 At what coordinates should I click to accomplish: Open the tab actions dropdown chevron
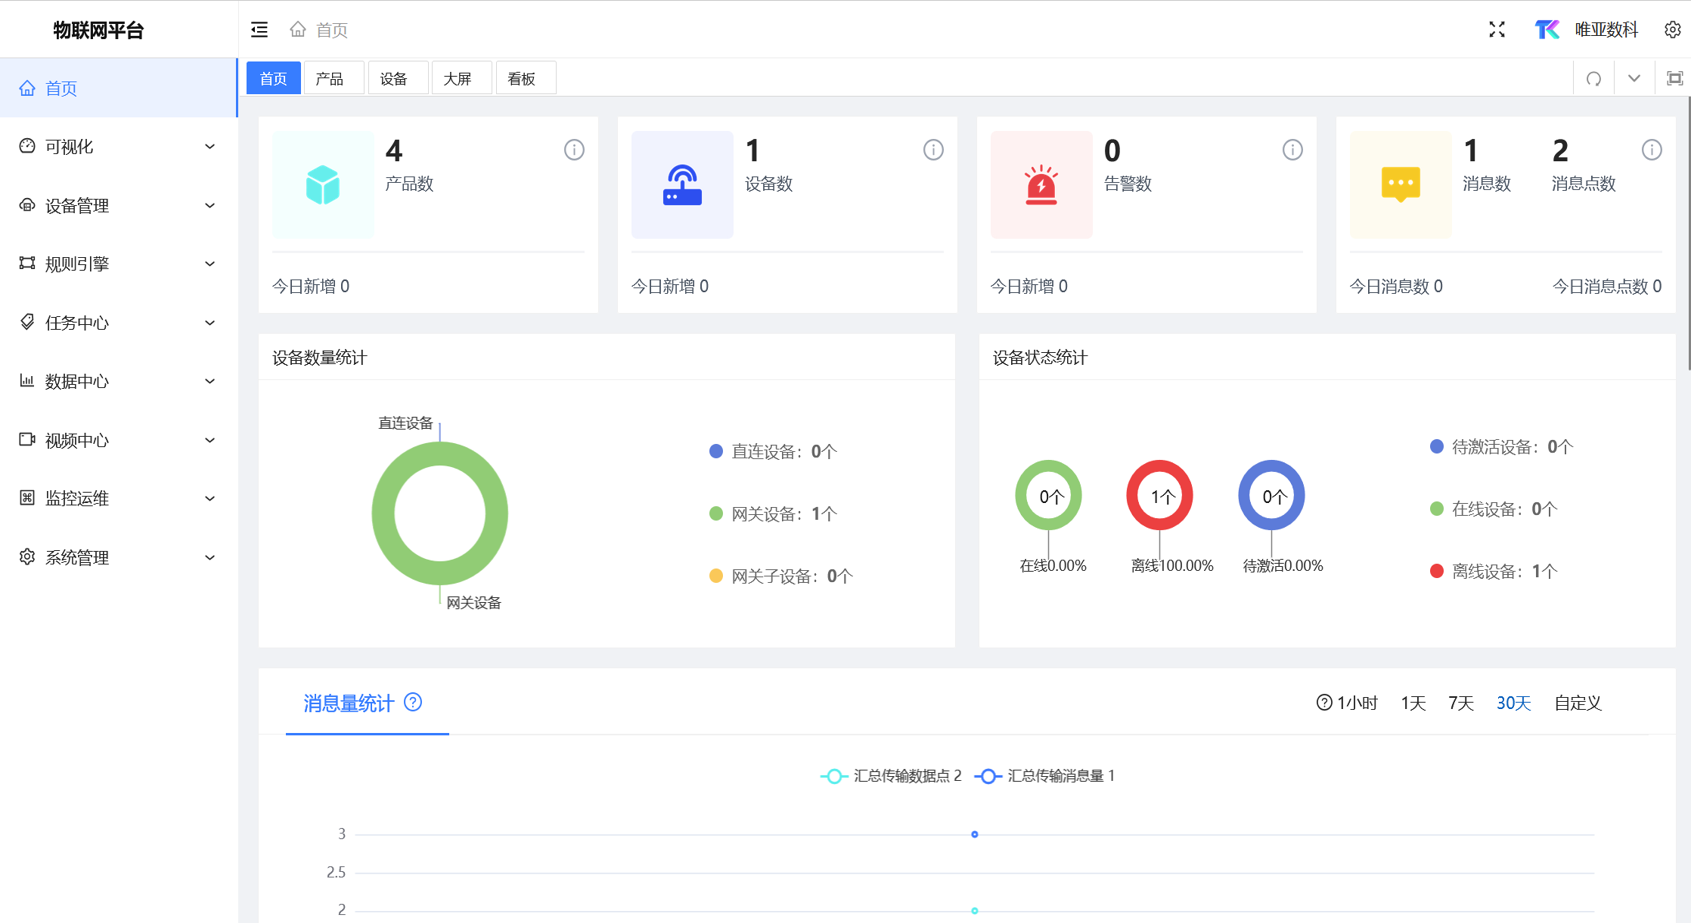coord(1634,77)
